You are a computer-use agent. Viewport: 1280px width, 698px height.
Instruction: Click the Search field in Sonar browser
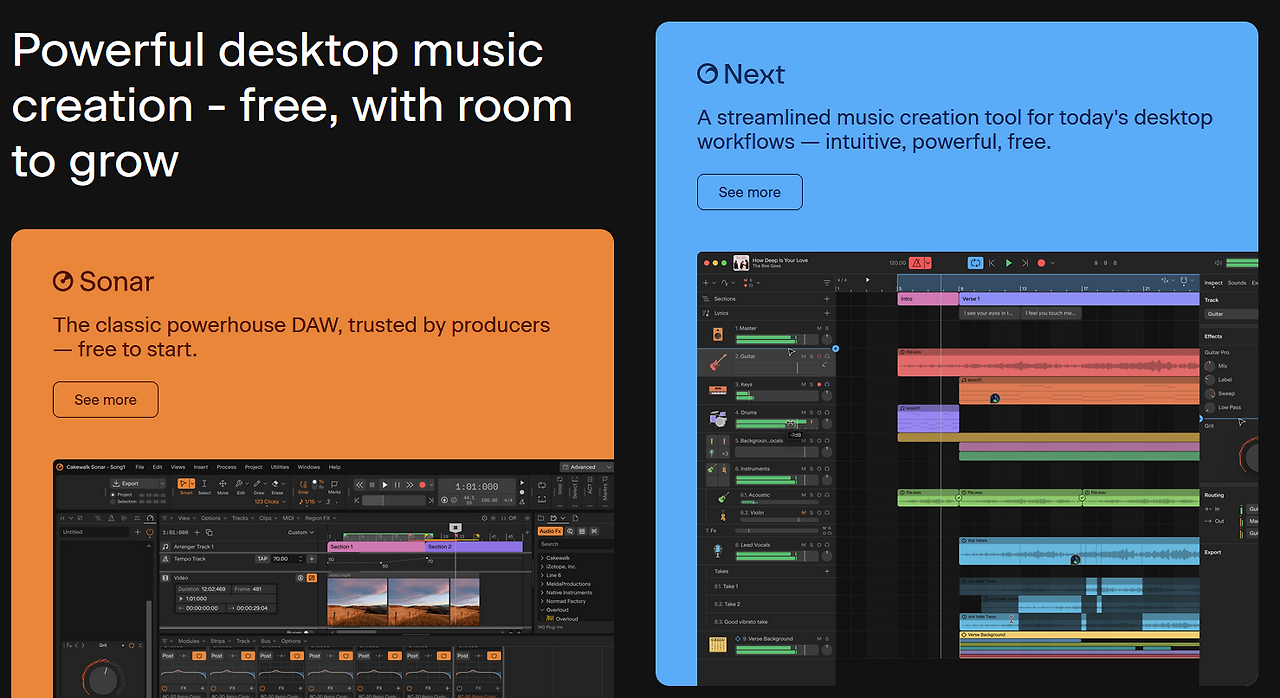pyautogui.click(x=575, y=544)
